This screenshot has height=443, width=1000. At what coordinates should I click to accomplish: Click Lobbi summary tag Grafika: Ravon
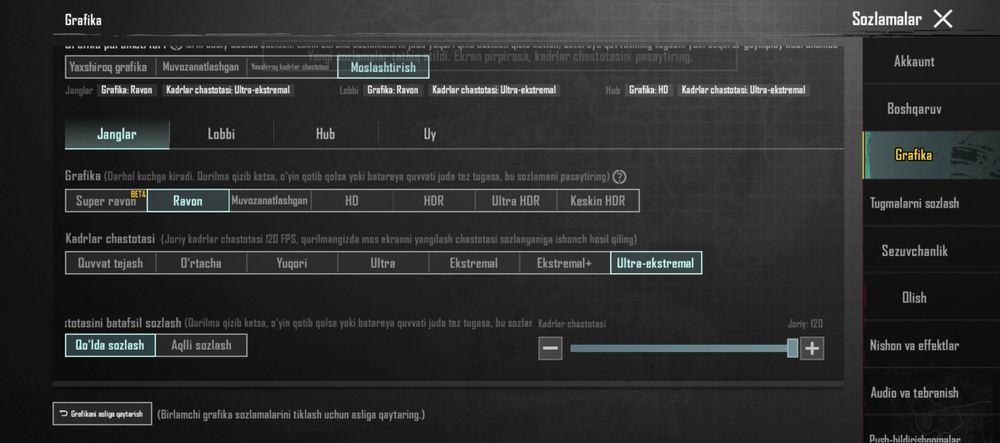tap(393, 90)
